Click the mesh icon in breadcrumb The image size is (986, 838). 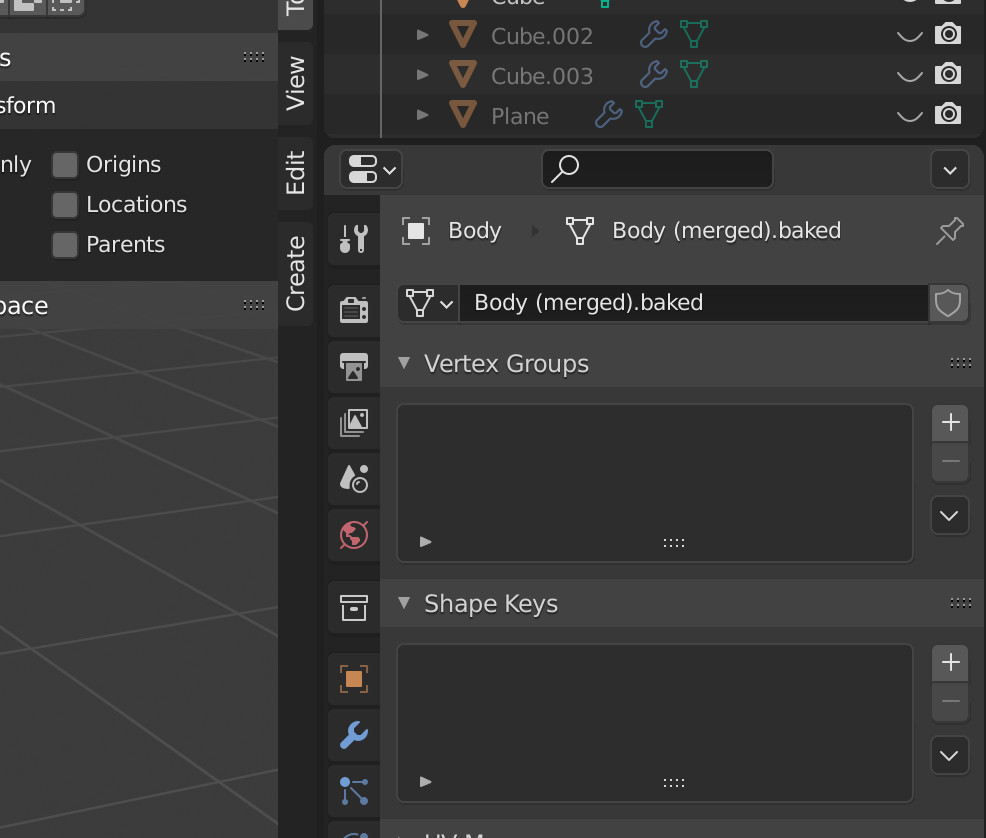point(580,231)
